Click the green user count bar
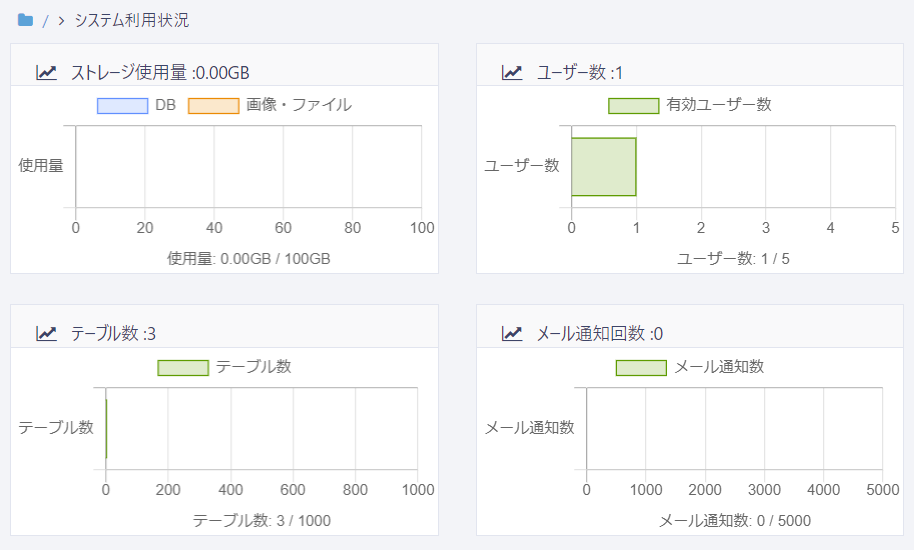Image resolution: width=914 pixels, height=550 pixels. click(603, 166)
